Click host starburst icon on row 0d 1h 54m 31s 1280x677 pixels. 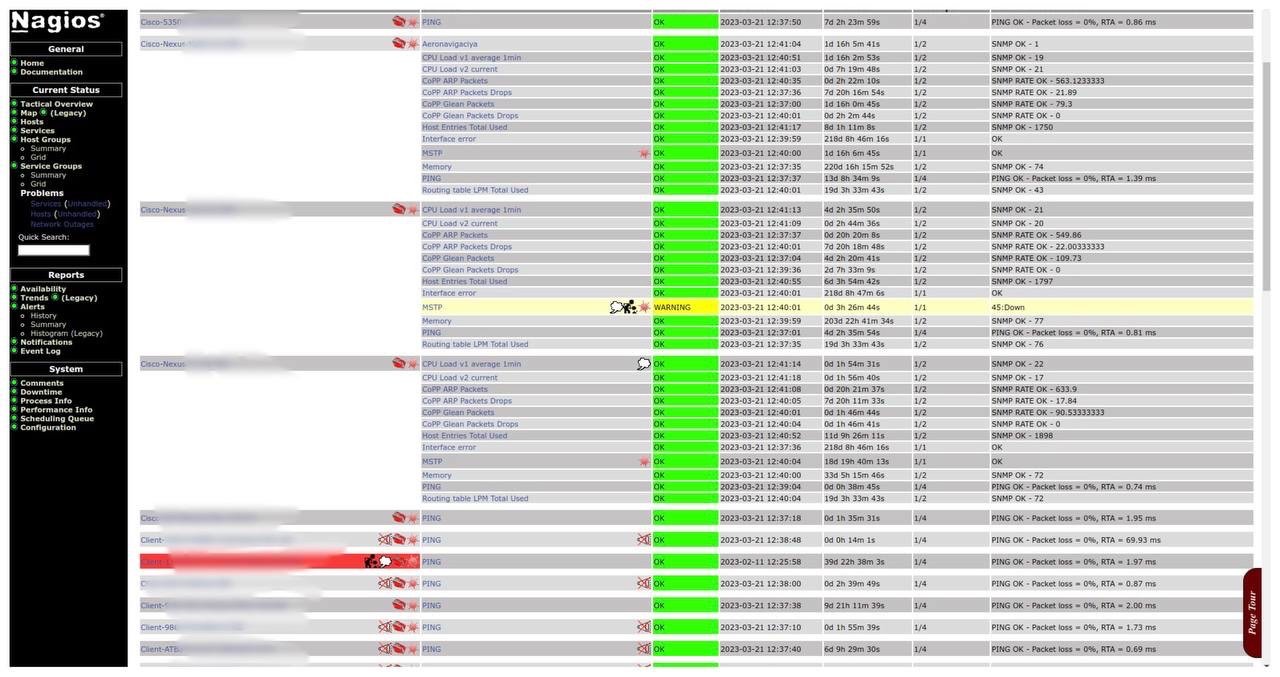(x=412, y=364)
